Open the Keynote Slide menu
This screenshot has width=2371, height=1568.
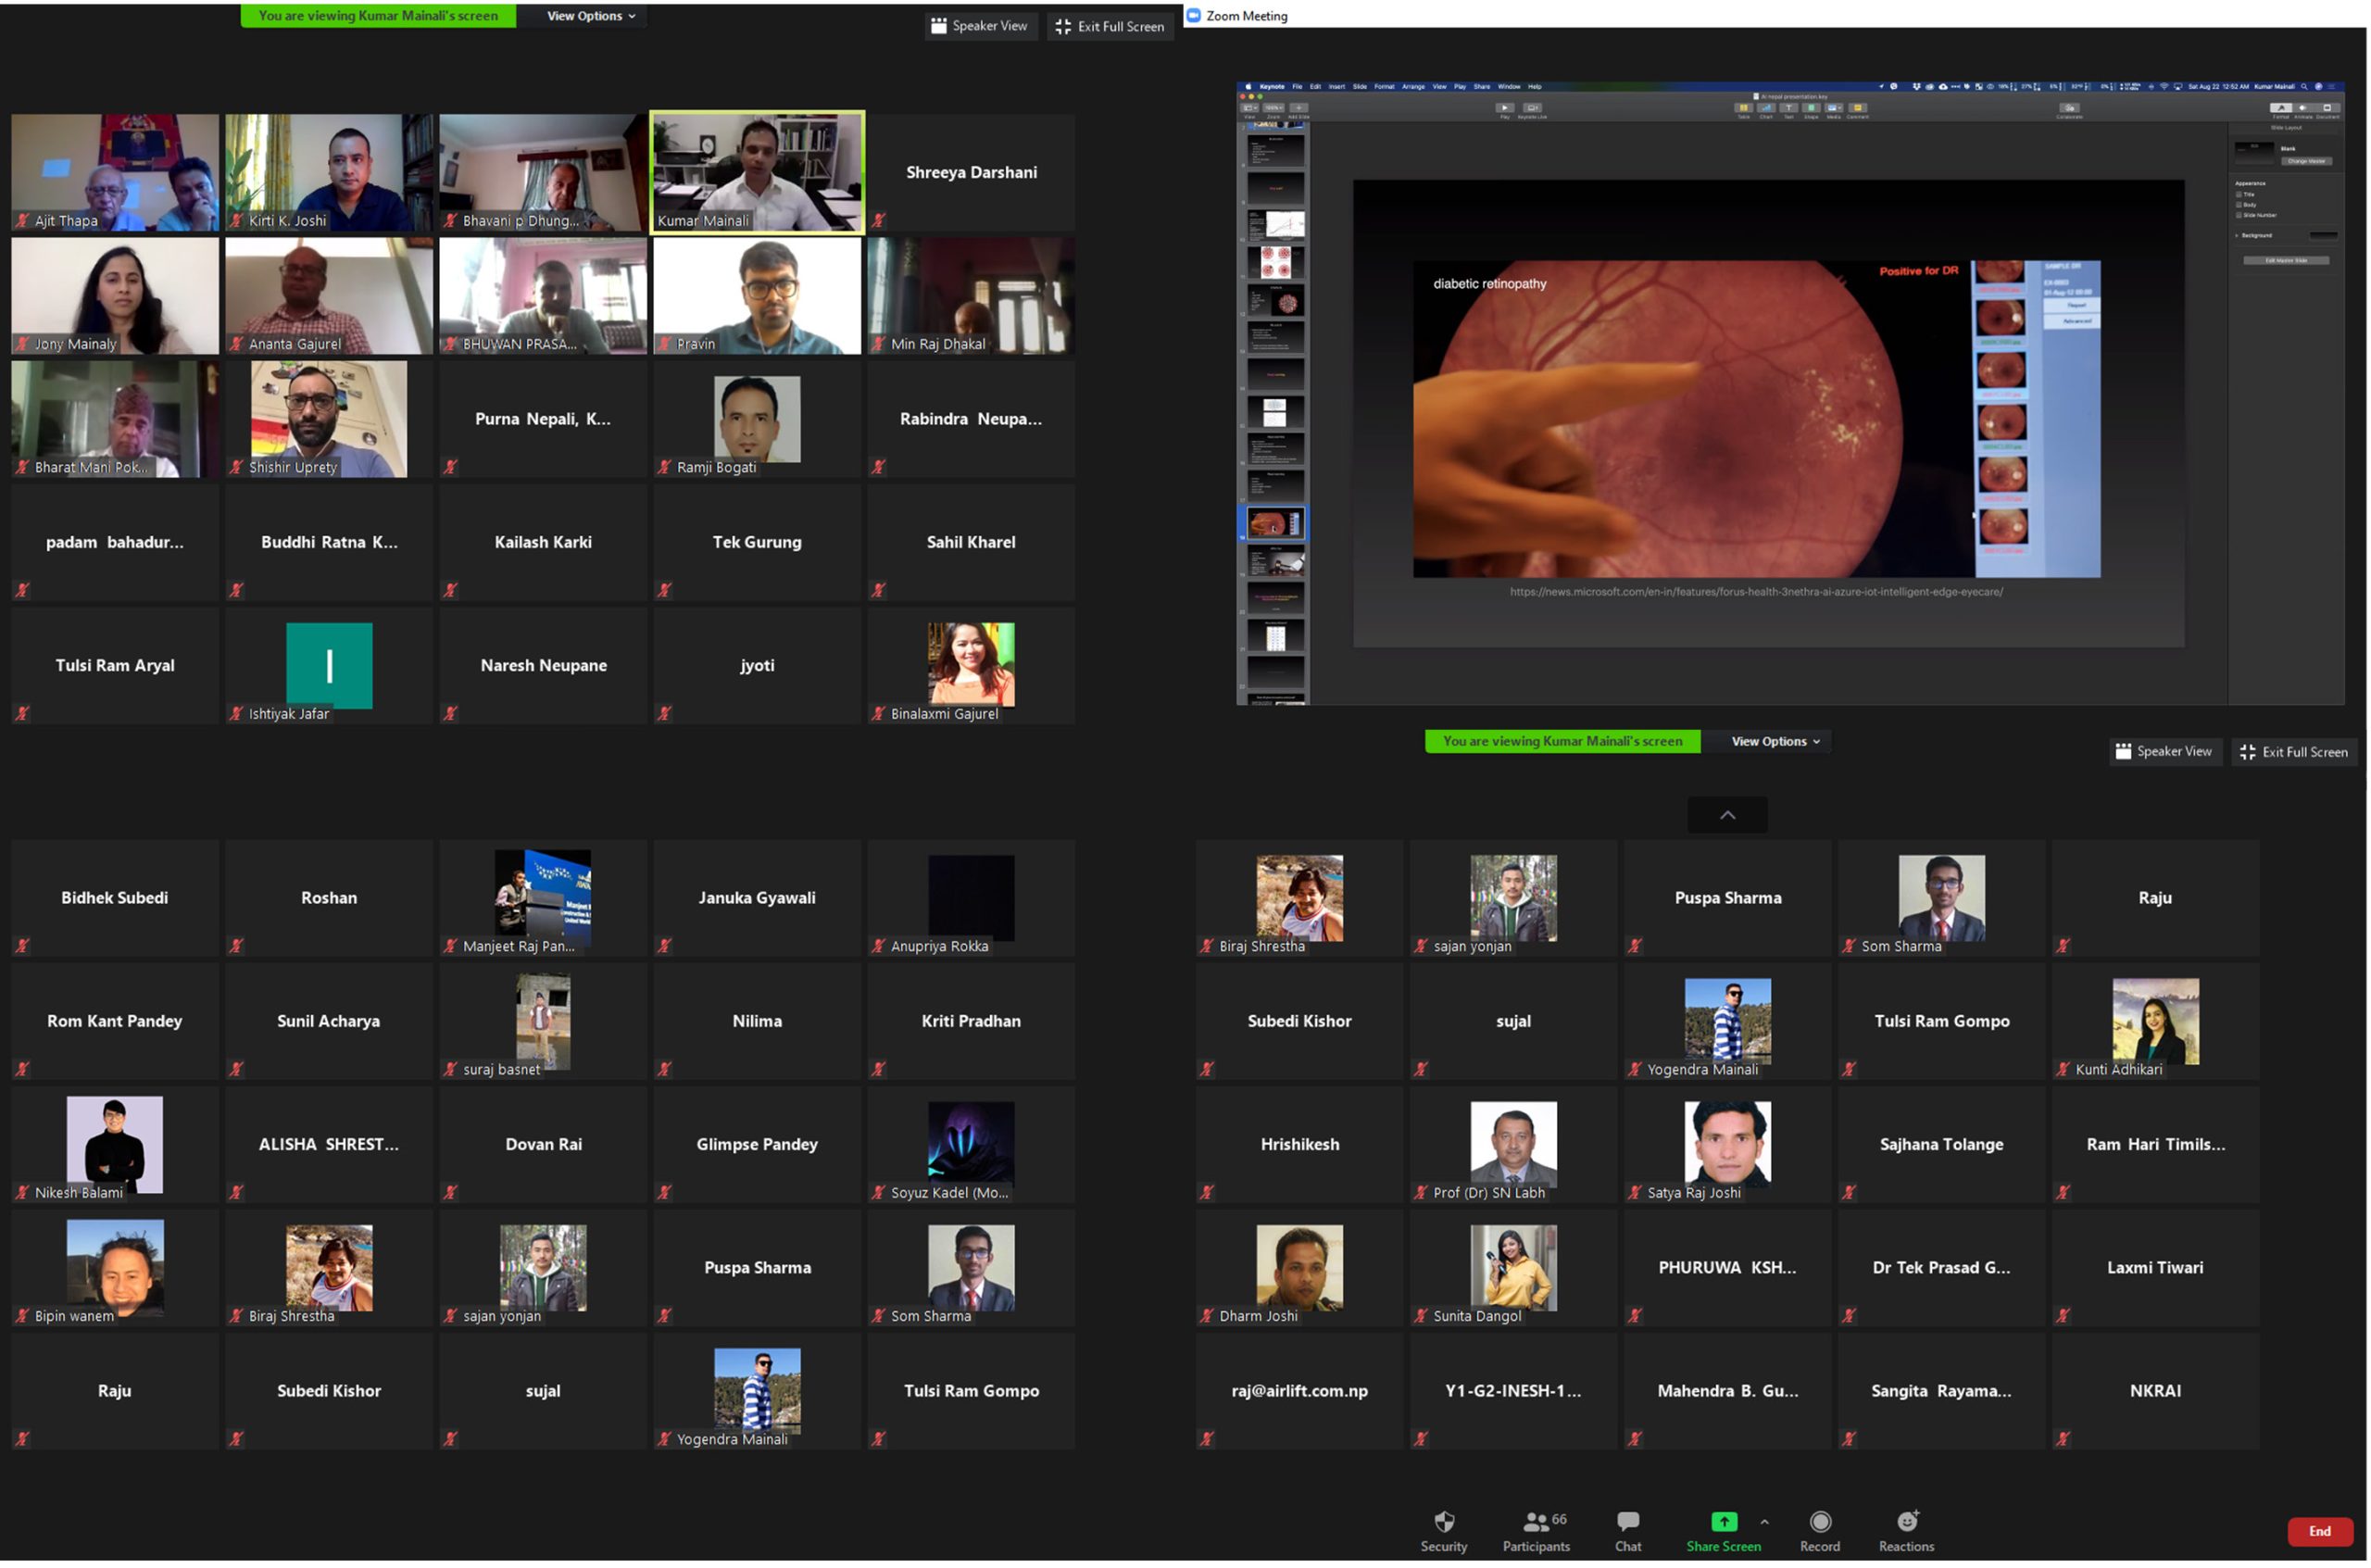pos(1359,87)
